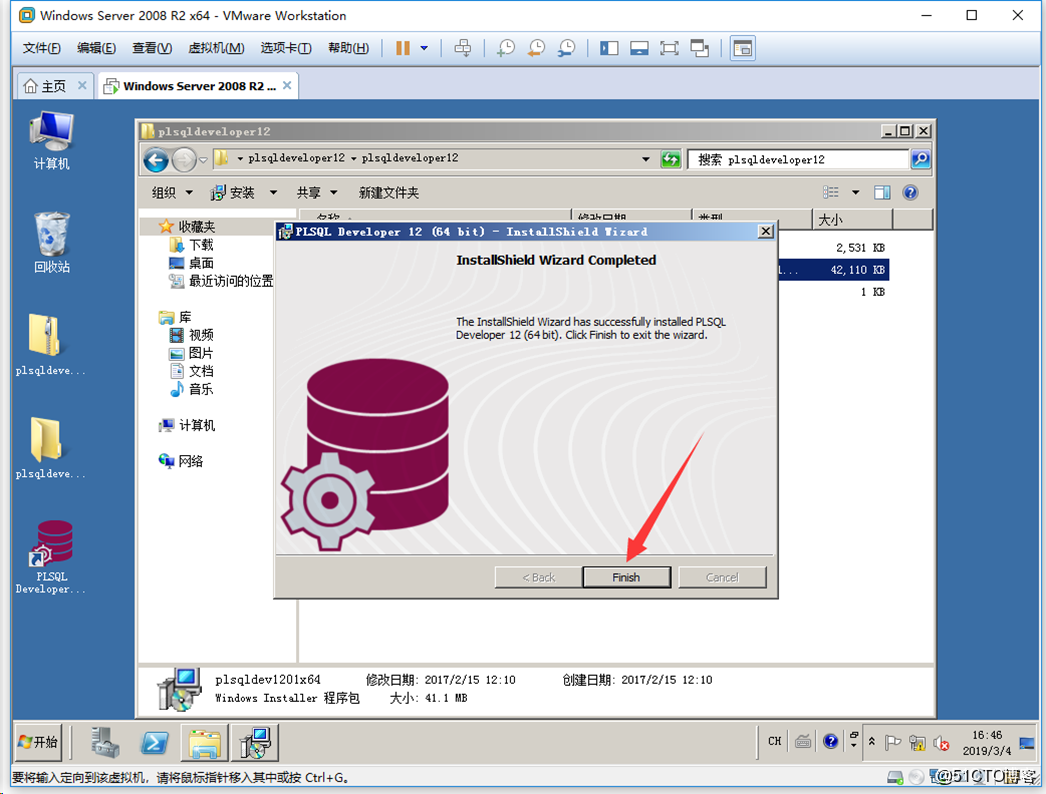The height and width of the screenshot is (794, 1046).
Task: Revert to snapshot using the clock-arrow icon
Action: [x=536, y=48]
